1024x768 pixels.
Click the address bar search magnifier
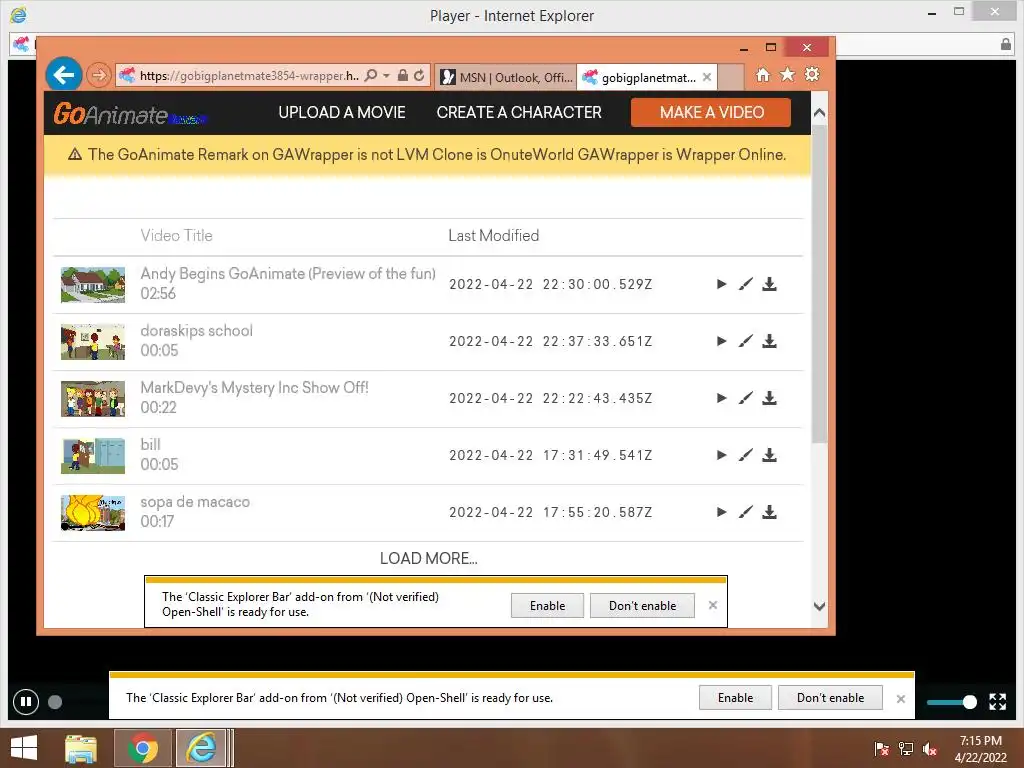pos(371,76)
